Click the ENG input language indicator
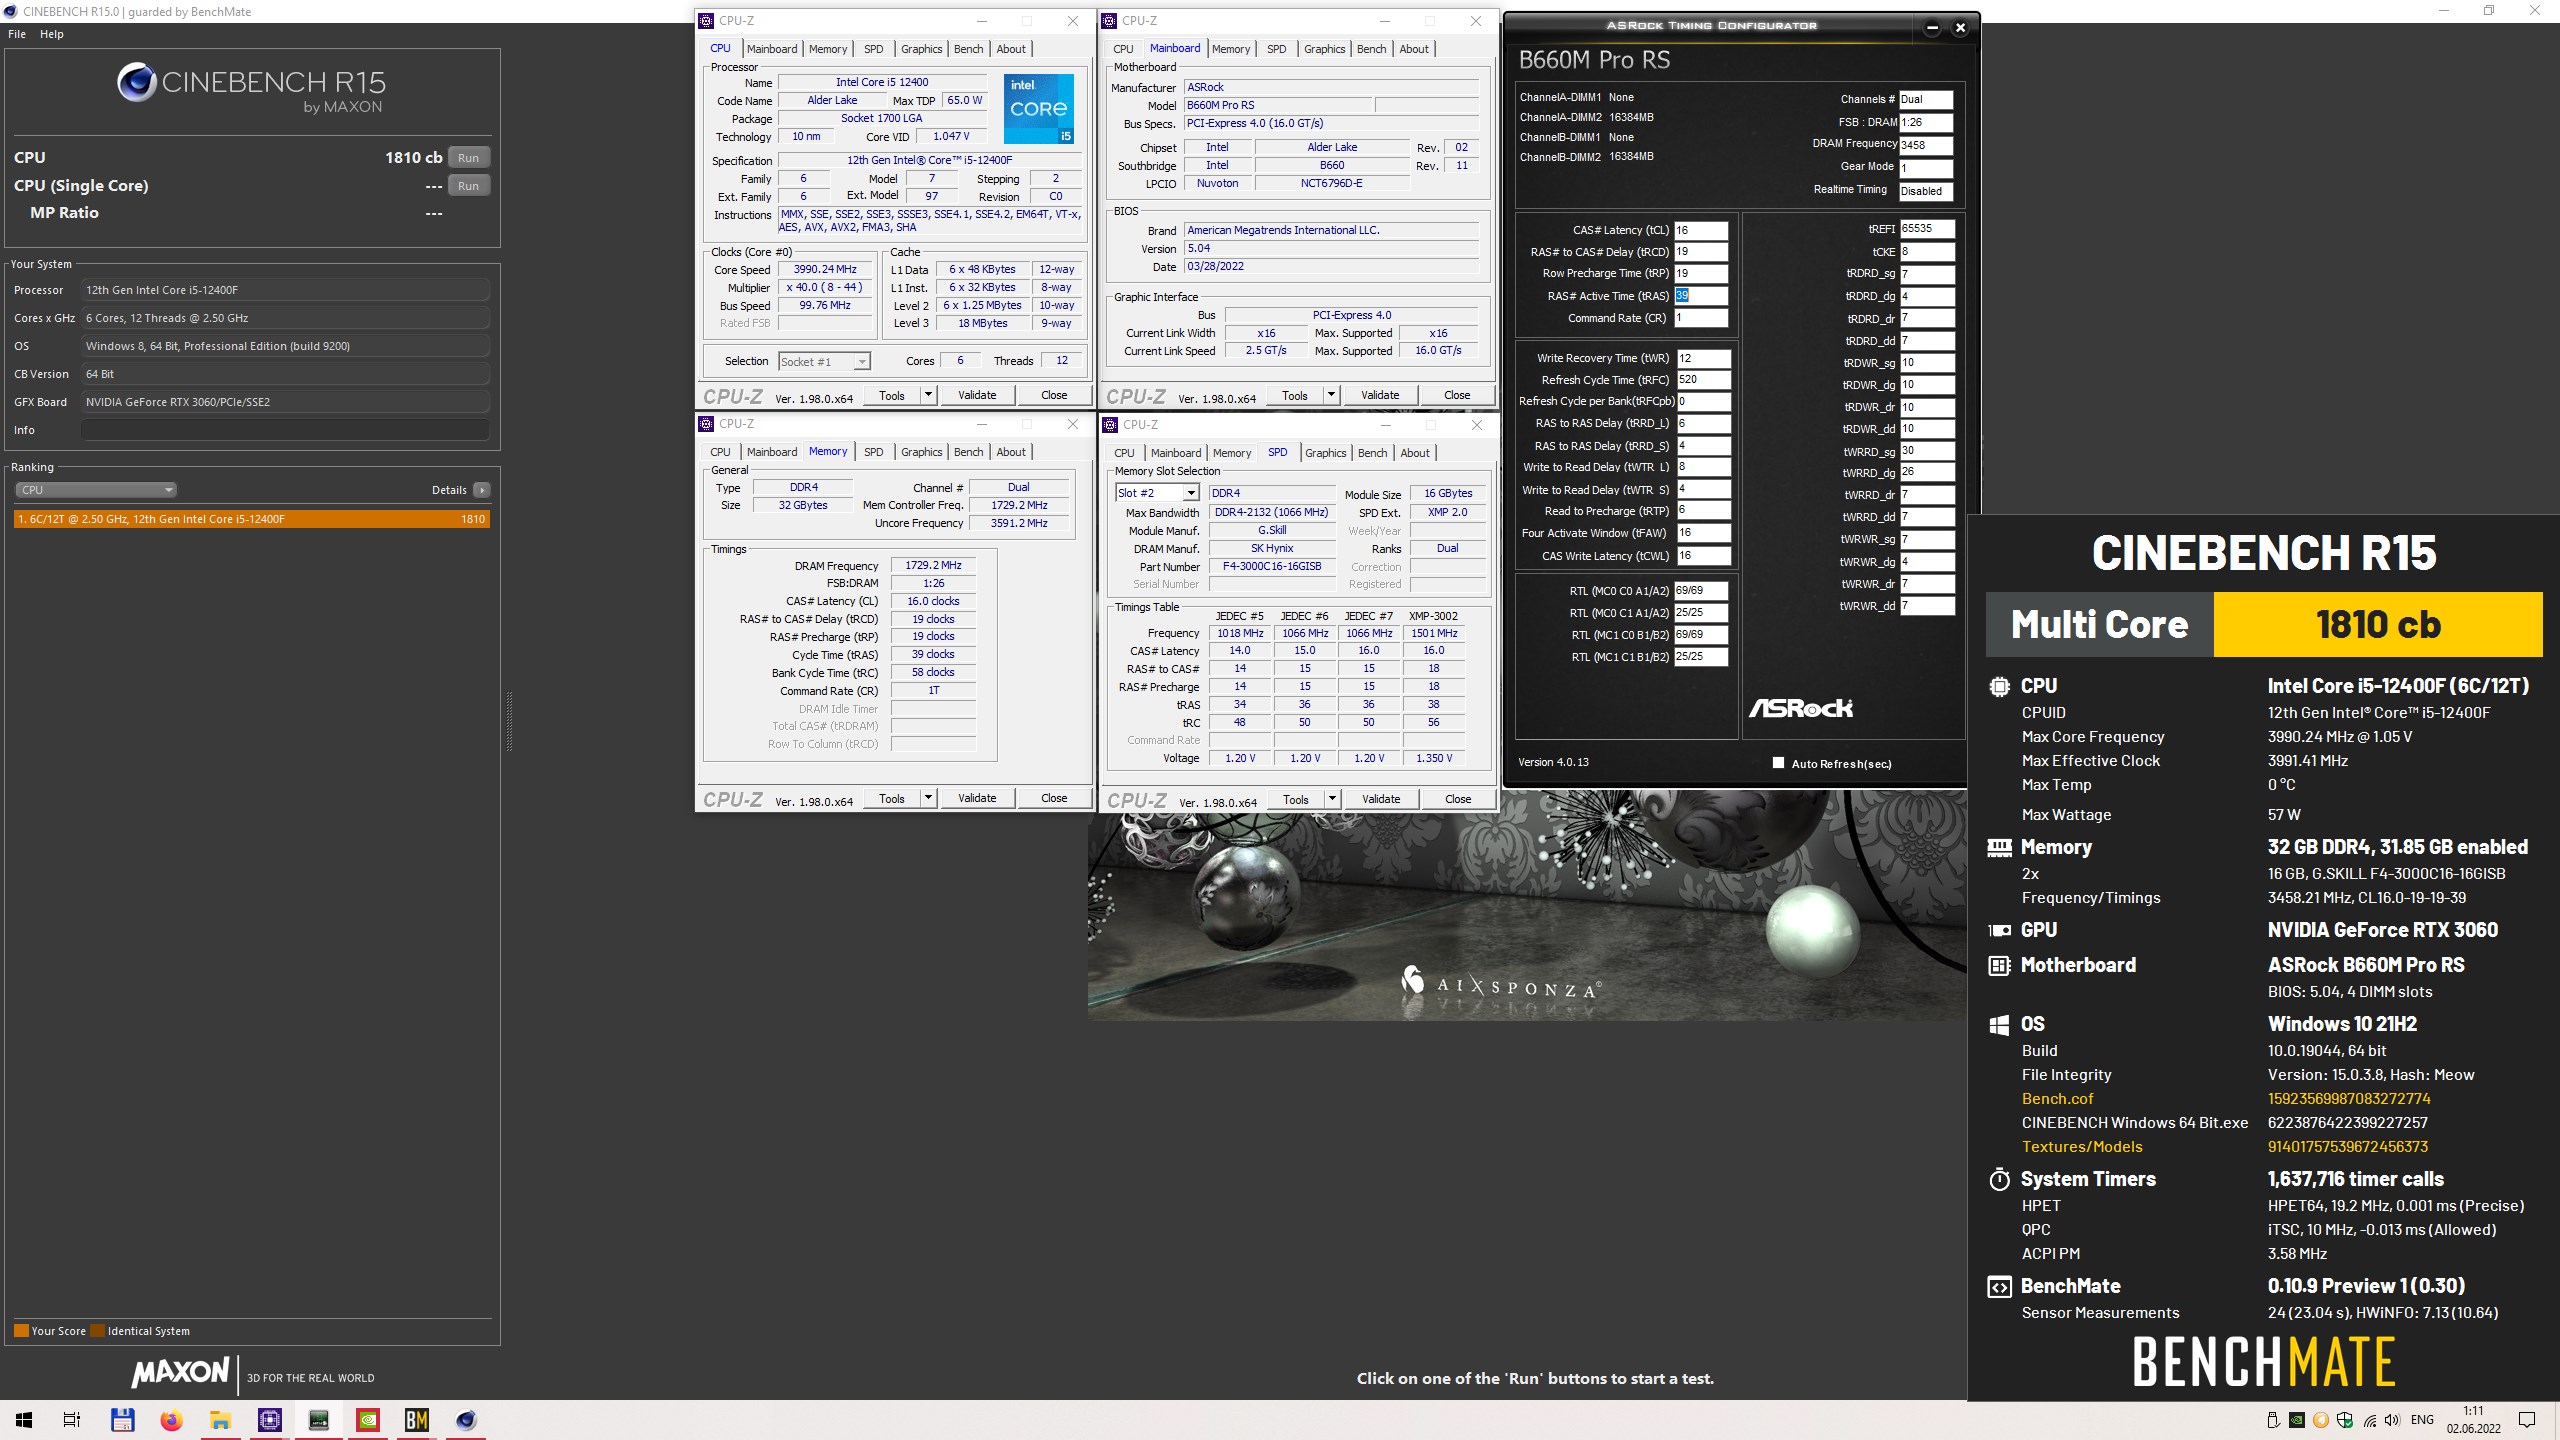 point(2423,1420)
